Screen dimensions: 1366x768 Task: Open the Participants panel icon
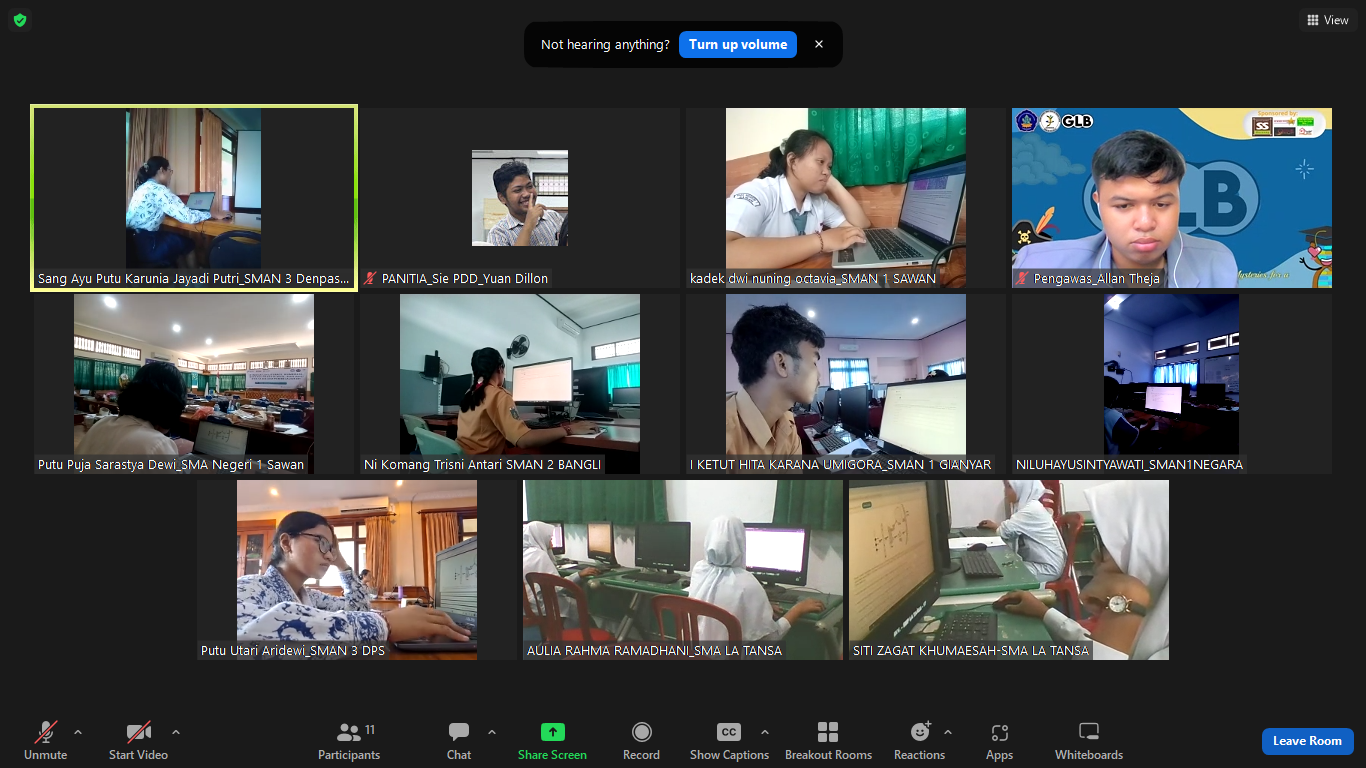pos(349,733)
